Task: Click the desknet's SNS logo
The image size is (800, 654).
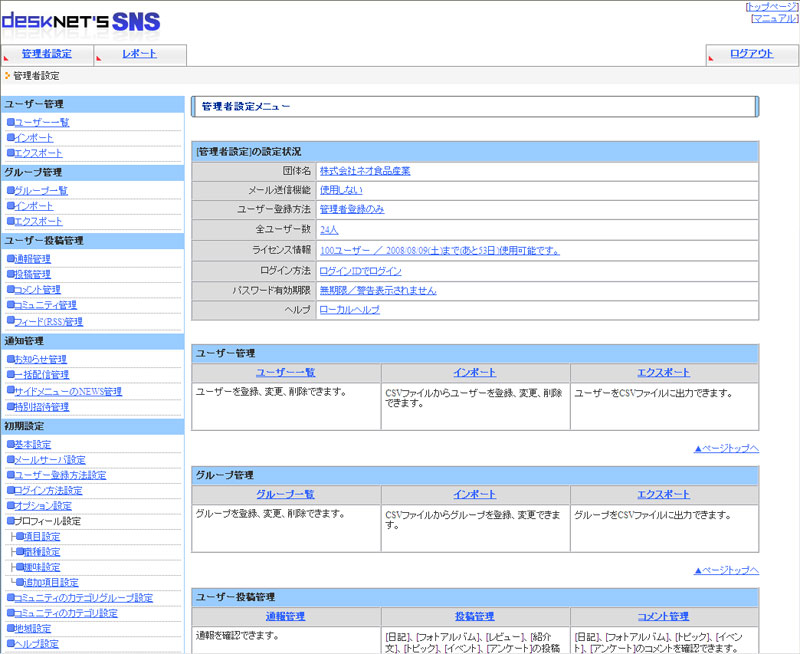Action: pos(81,22)
